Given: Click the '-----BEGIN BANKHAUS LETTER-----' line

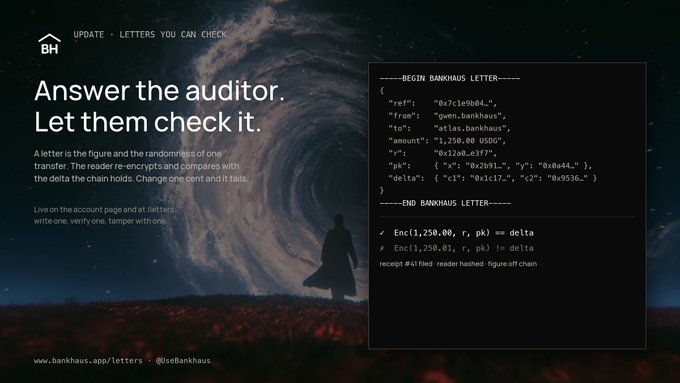Looking at the screenshot, I should click(450, 79).
